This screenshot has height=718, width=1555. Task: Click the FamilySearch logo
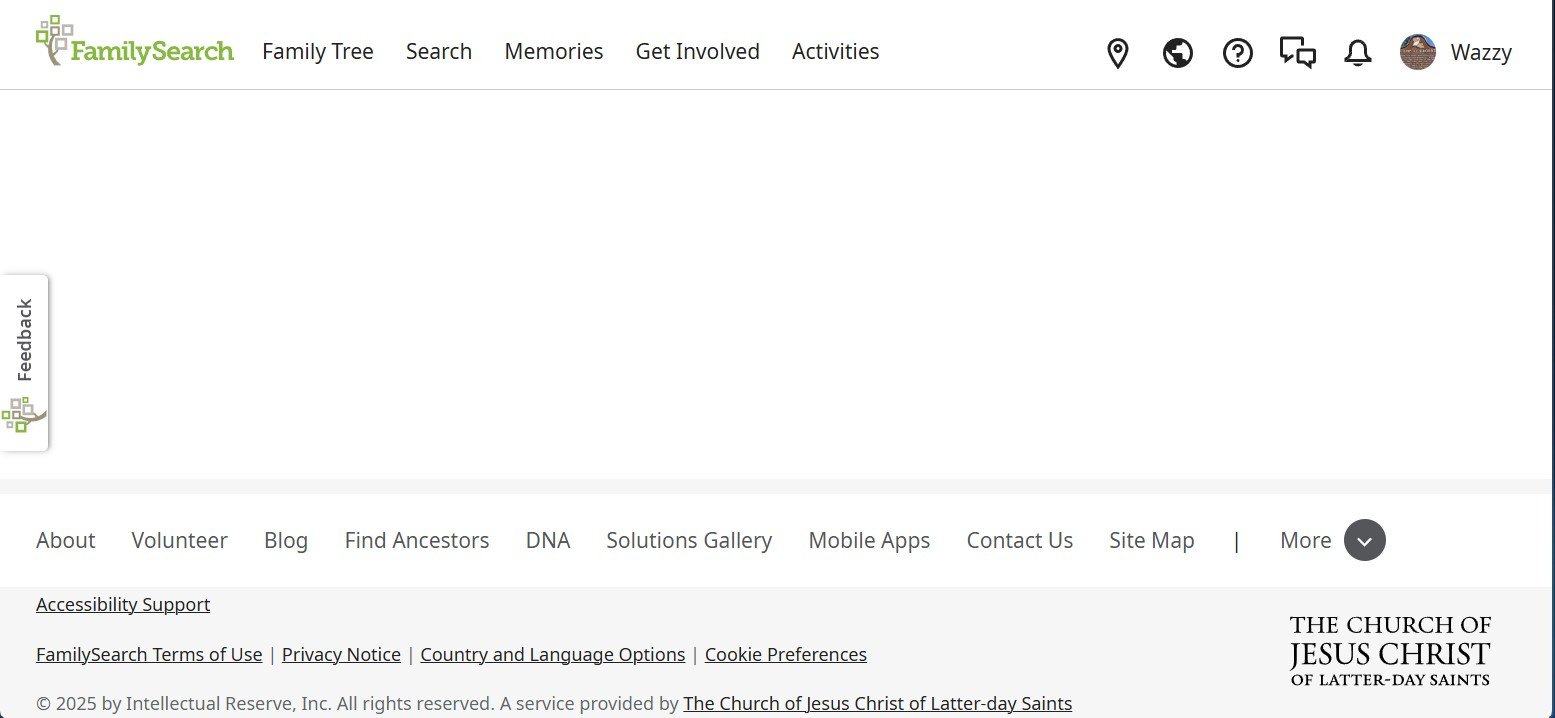(133, 42)
